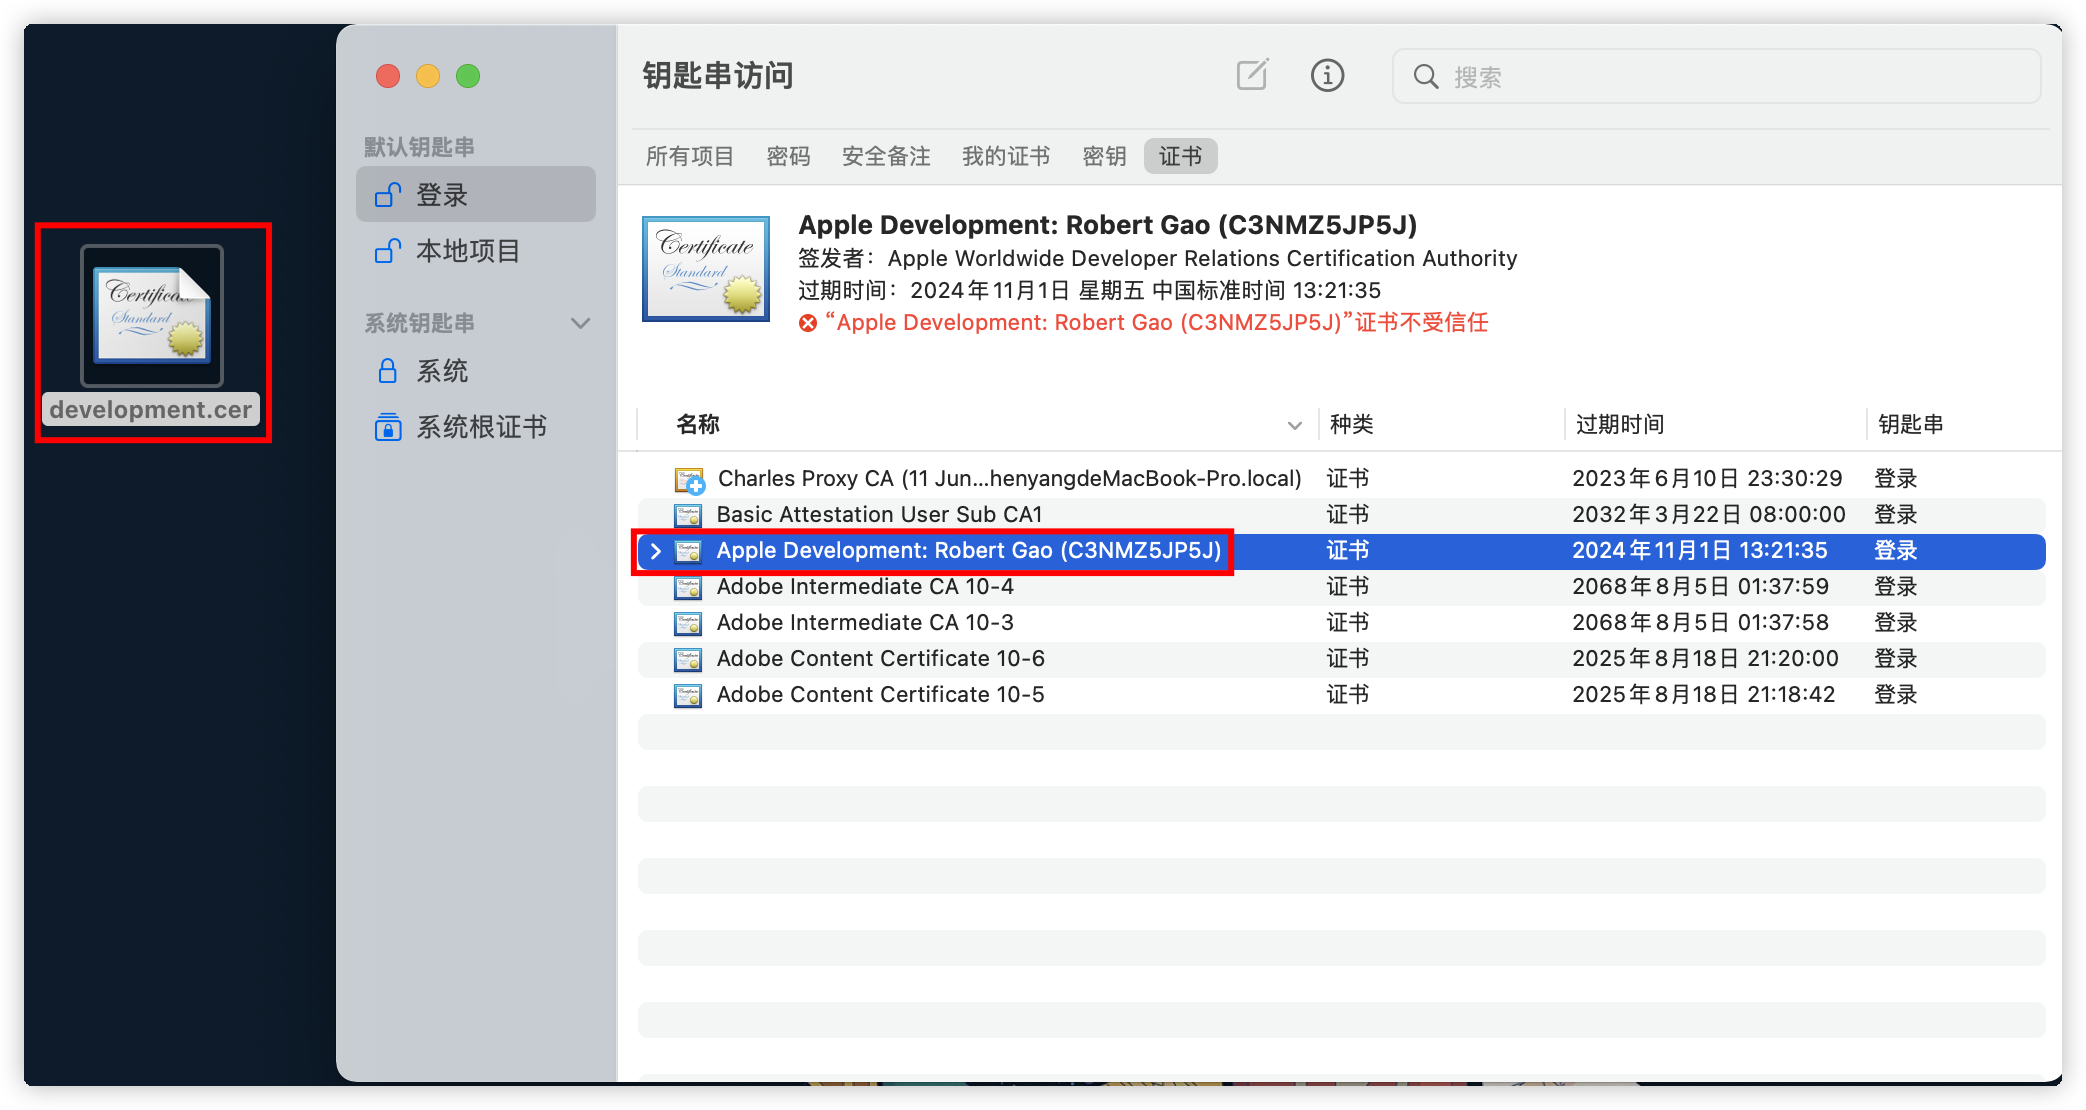Sort by the 过期时间 column header

click(x=1620, y=424)
